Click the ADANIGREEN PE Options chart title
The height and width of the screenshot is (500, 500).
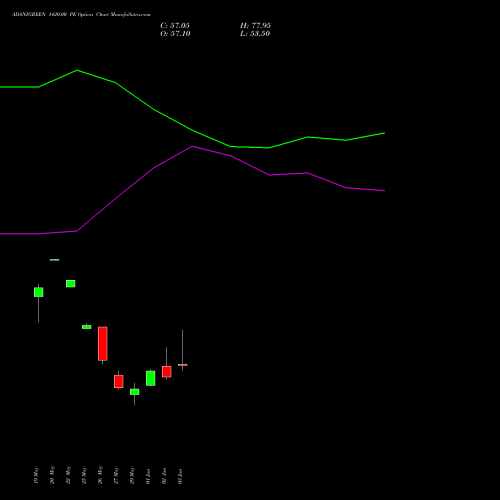click(x=81, y=15)
